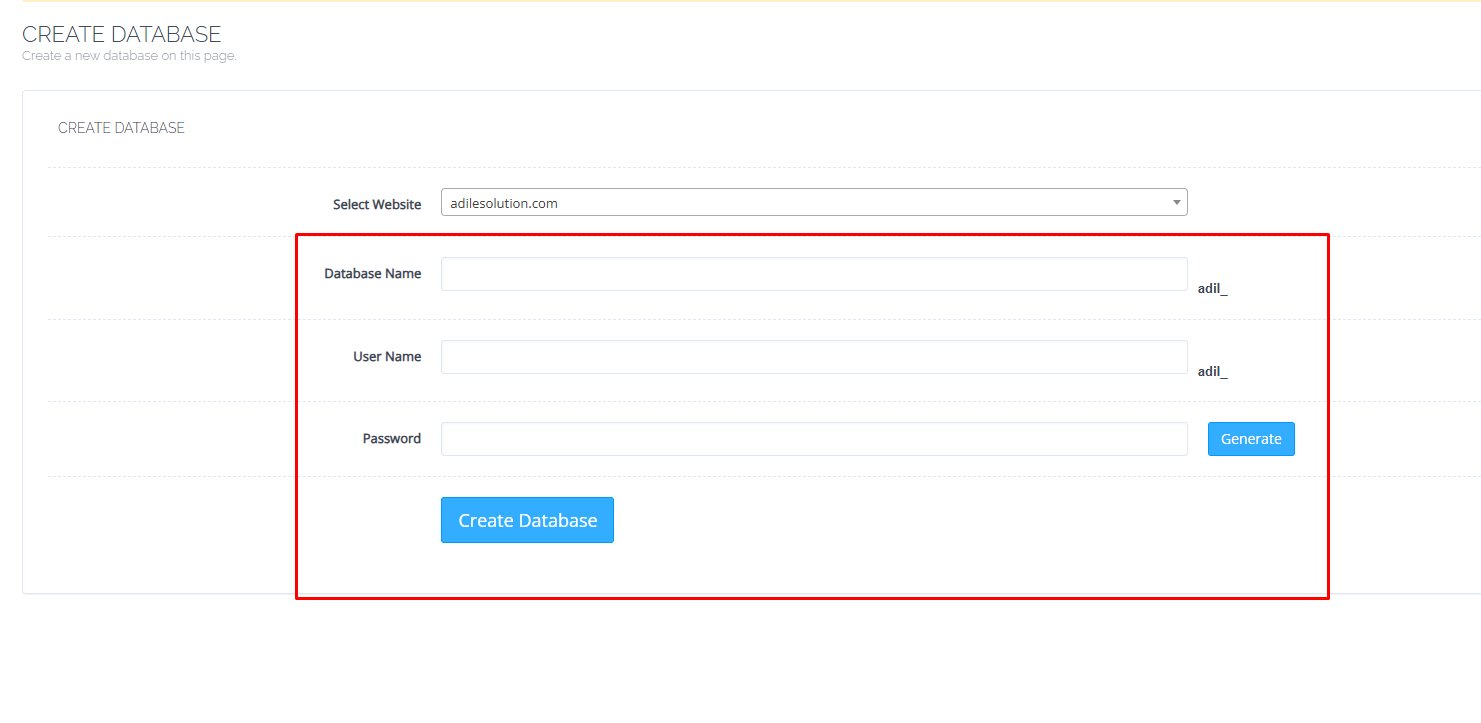Click the large CREATE DATABASE page heading
Image resolution: width=1481 pixels, height=723 pixels.
(x=121, y=35)
